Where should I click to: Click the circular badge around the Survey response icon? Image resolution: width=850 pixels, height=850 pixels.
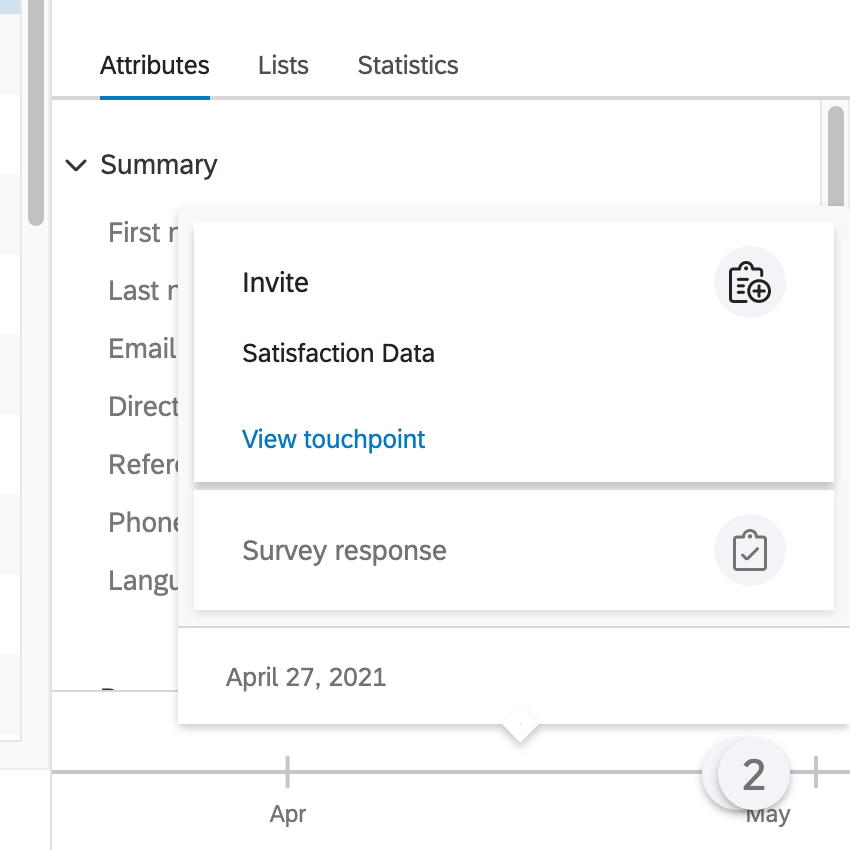750,549
